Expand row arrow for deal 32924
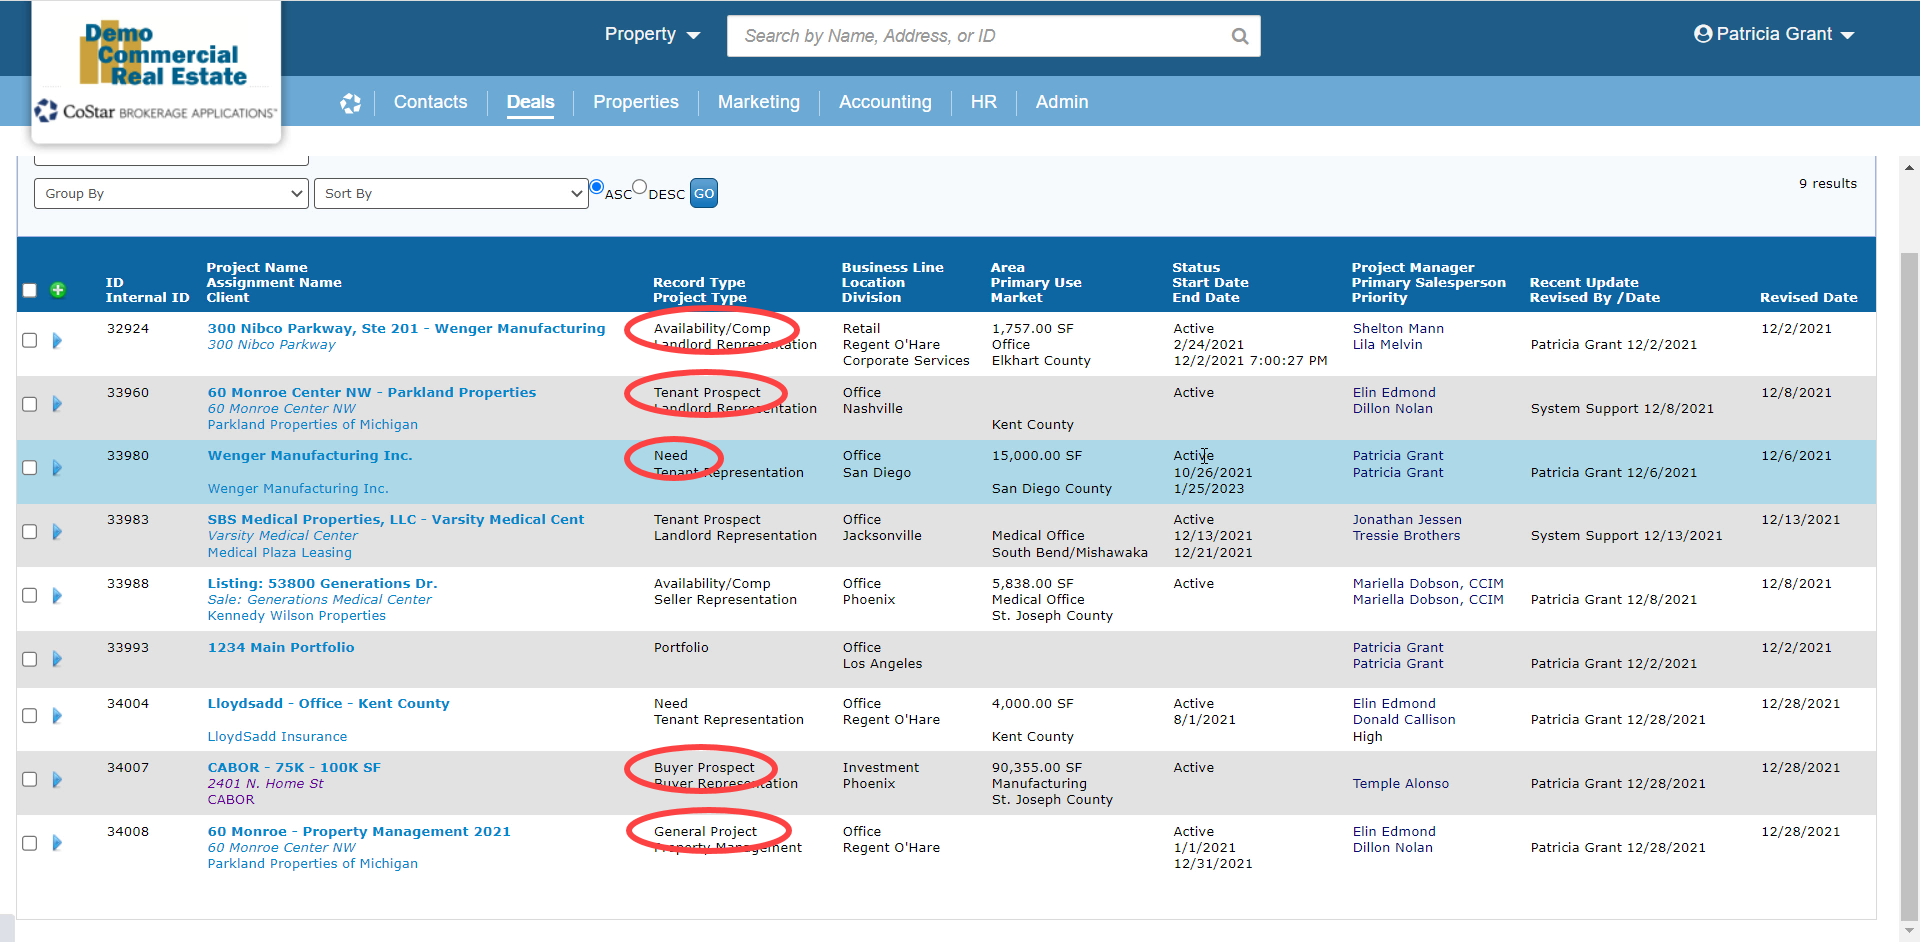This screenshot has width=1920, height=942. click(x=57, y=341)
